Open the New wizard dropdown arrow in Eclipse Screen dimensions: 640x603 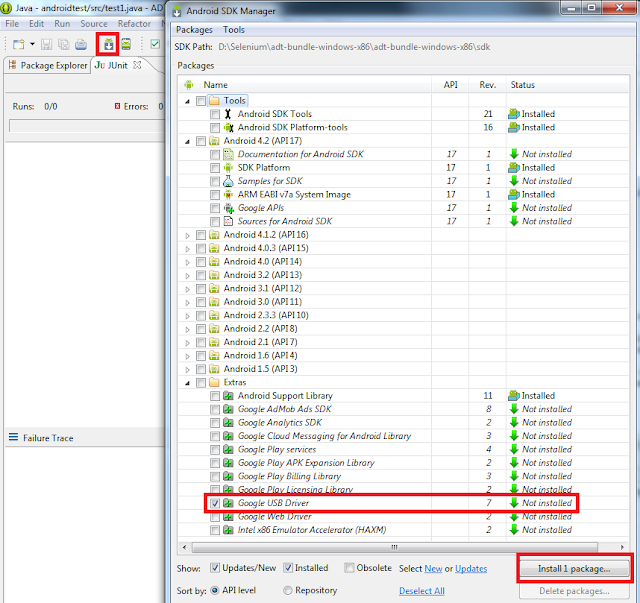click(32, 44)
